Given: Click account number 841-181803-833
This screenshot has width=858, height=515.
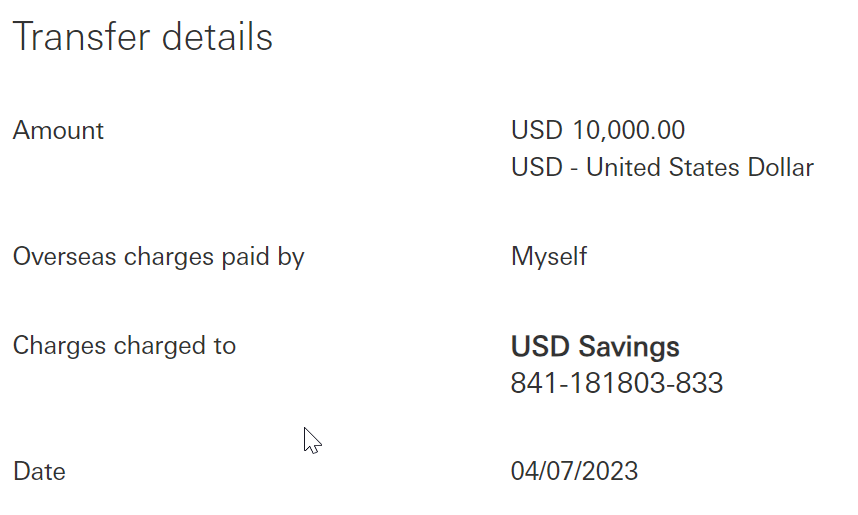Looking at the screenshot, I should click(617, 383).
